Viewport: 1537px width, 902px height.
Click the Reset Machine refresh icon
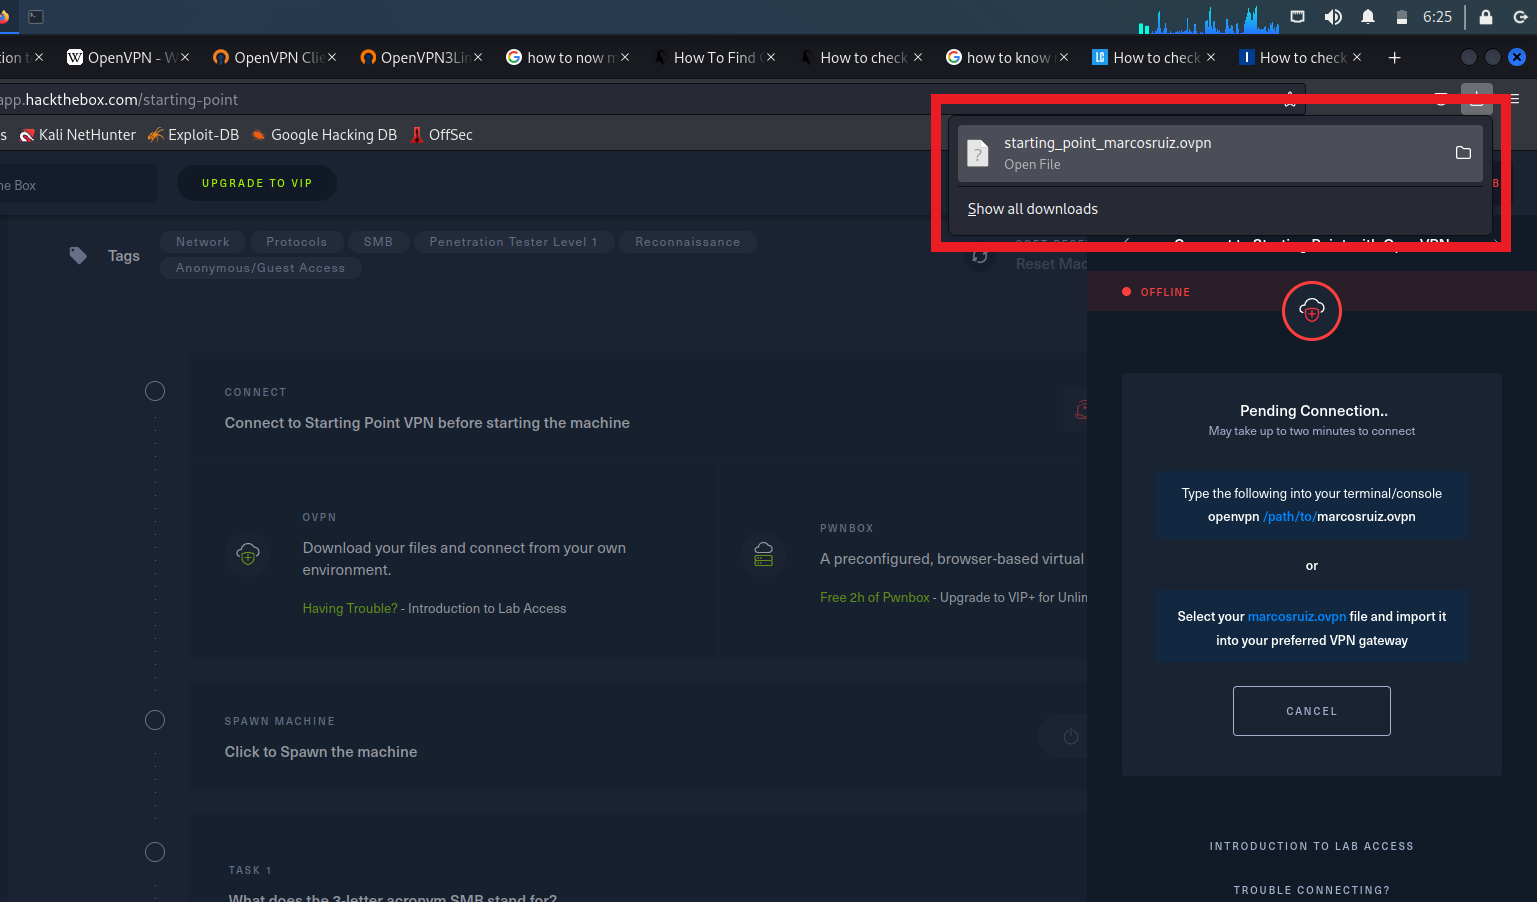[x=978, y=257]
